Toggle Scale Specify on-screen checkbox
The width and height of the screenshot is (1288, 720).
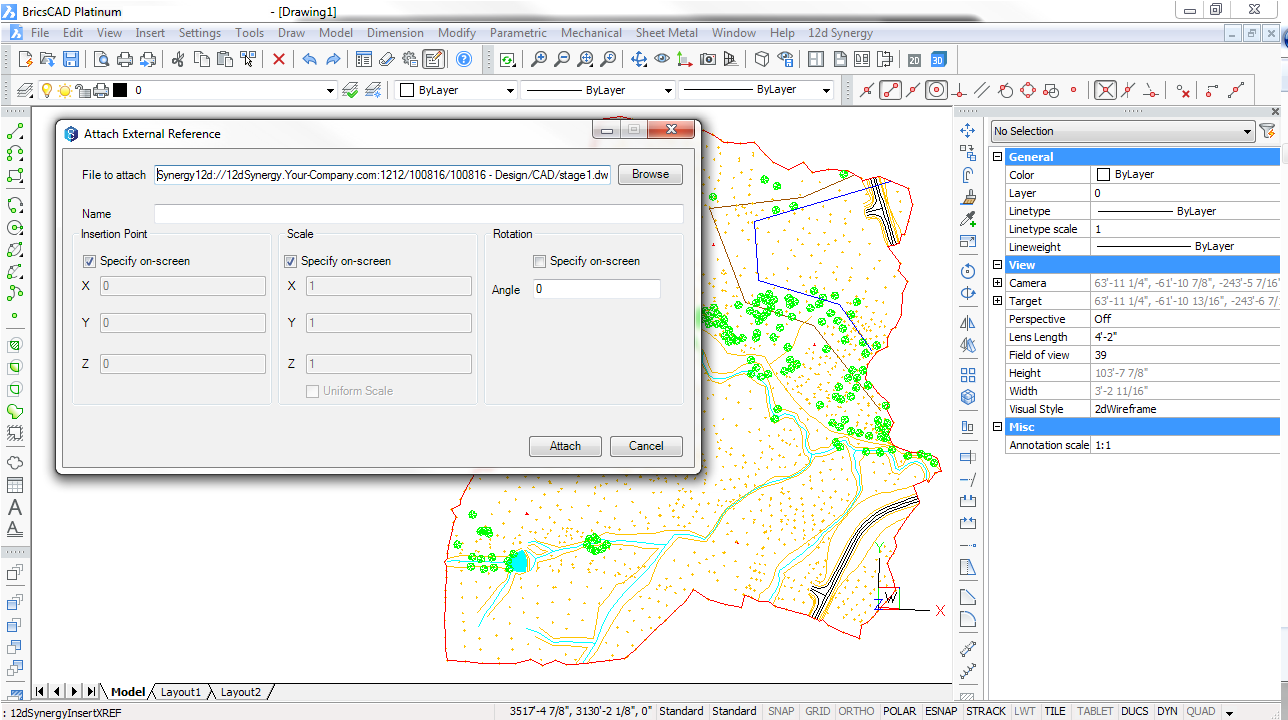(291, 261)
